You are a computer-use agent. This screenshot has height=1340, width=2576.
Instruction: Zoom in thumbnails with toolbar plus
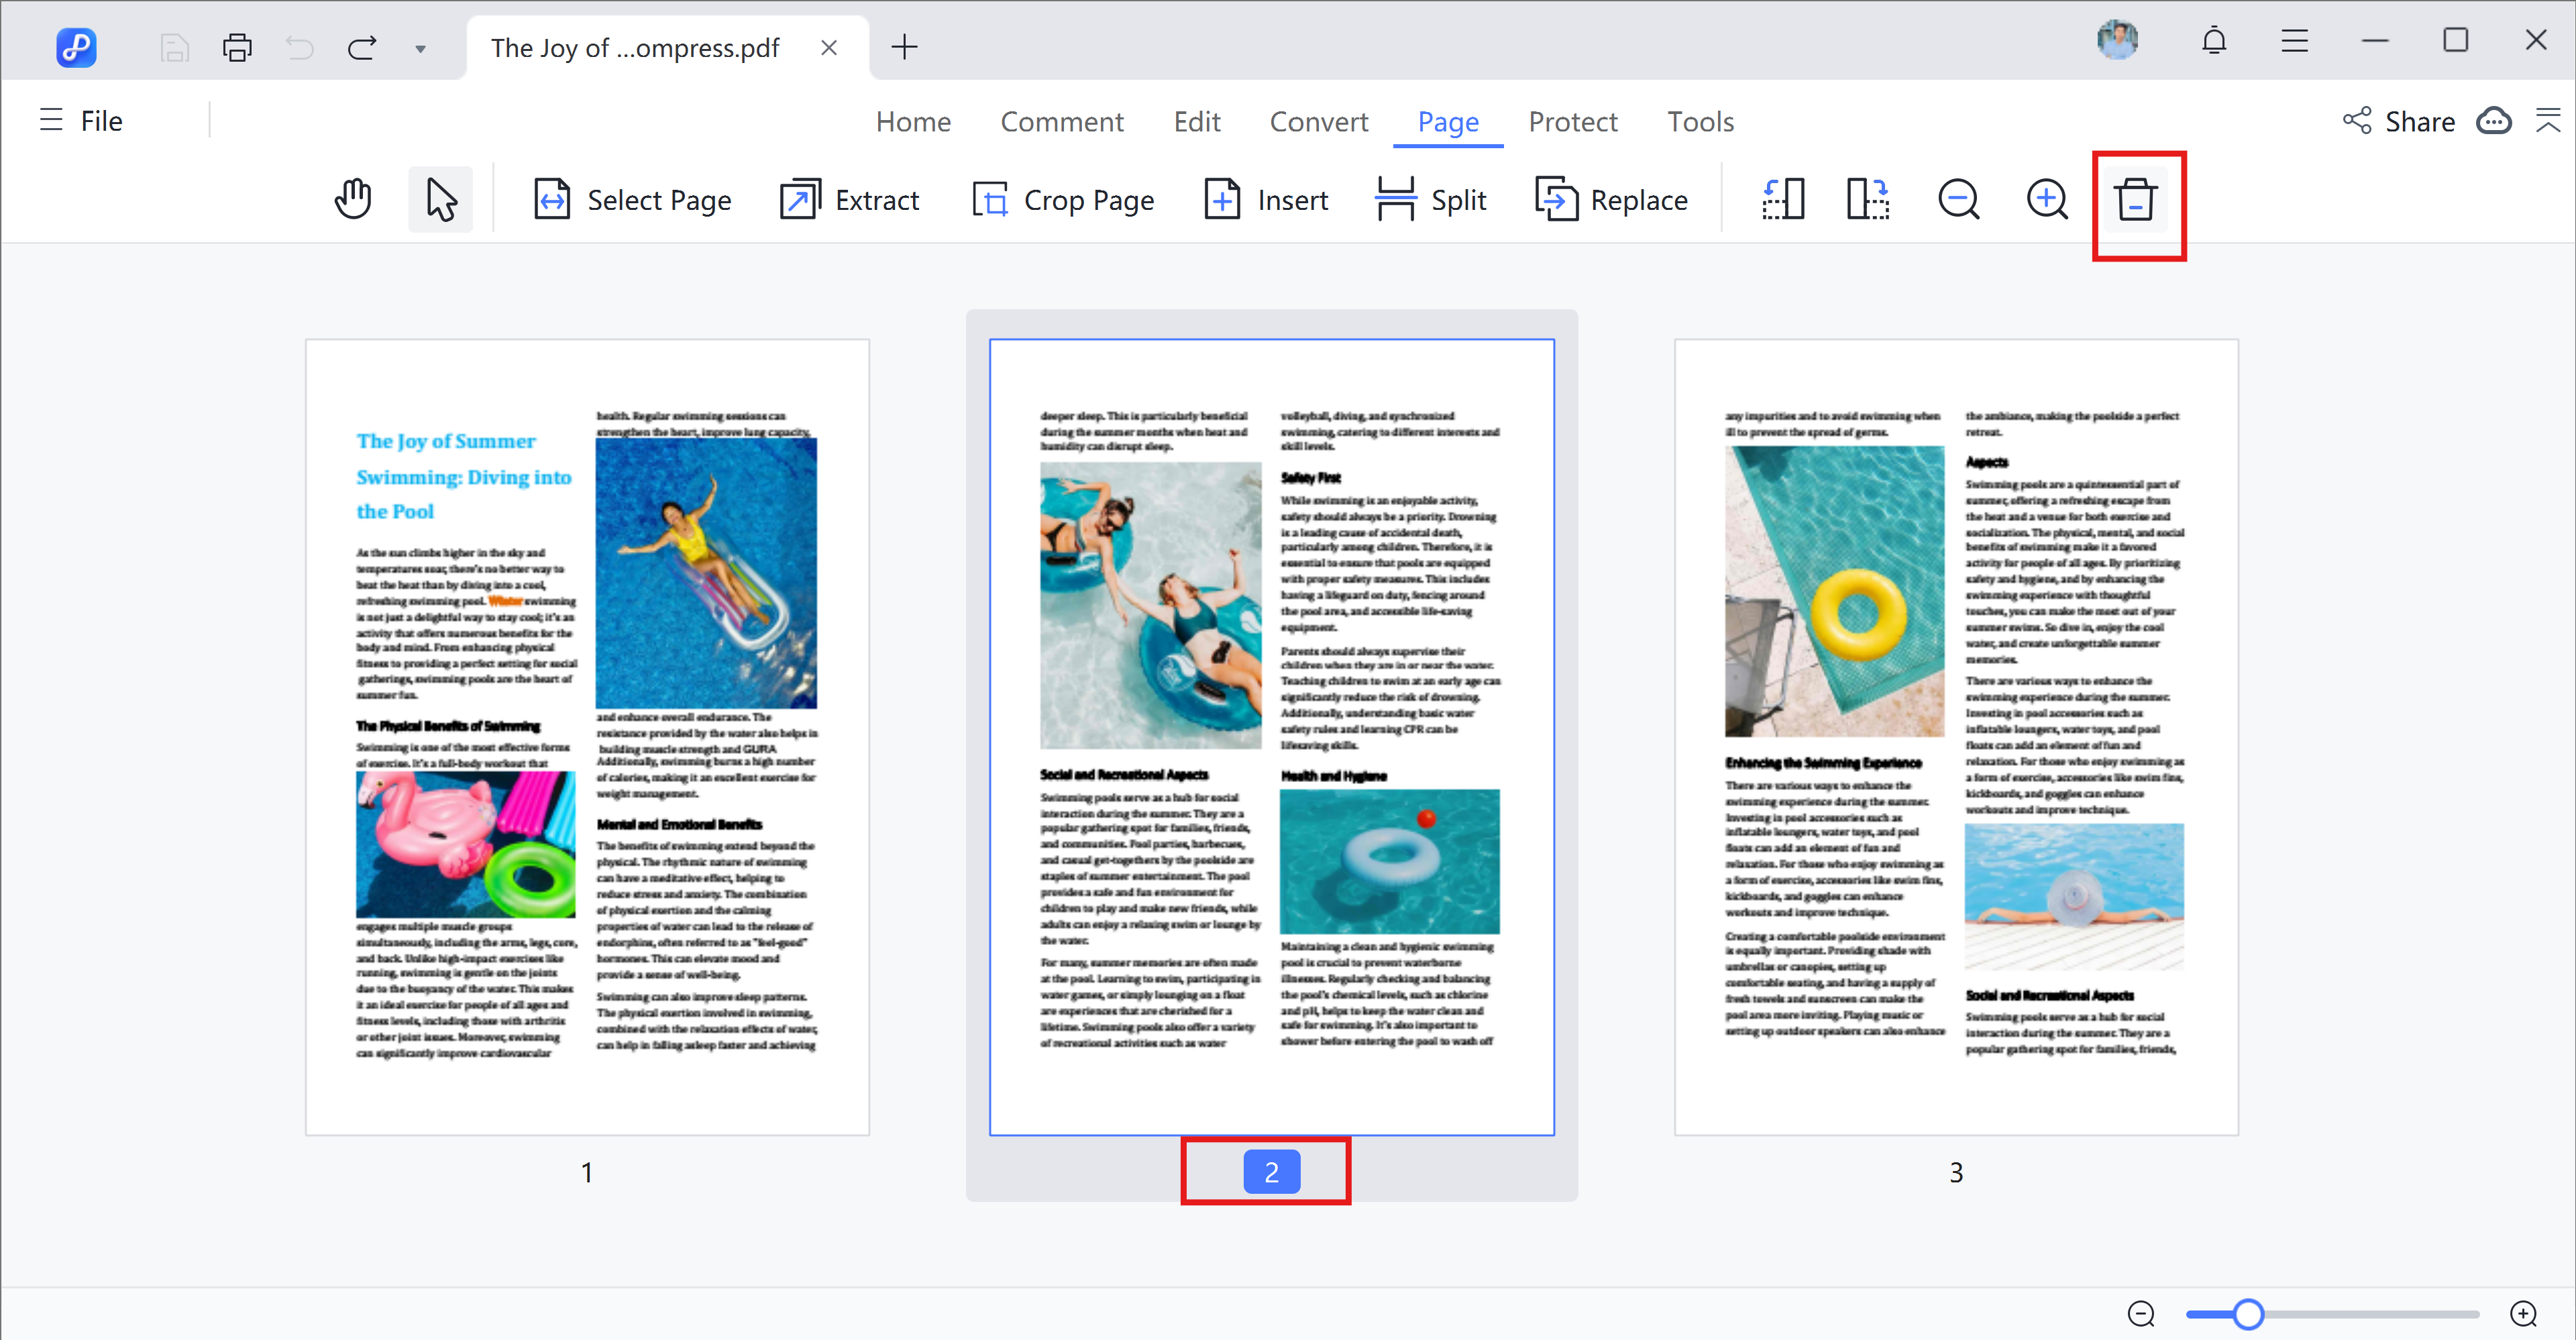[x=2046, y=199]
